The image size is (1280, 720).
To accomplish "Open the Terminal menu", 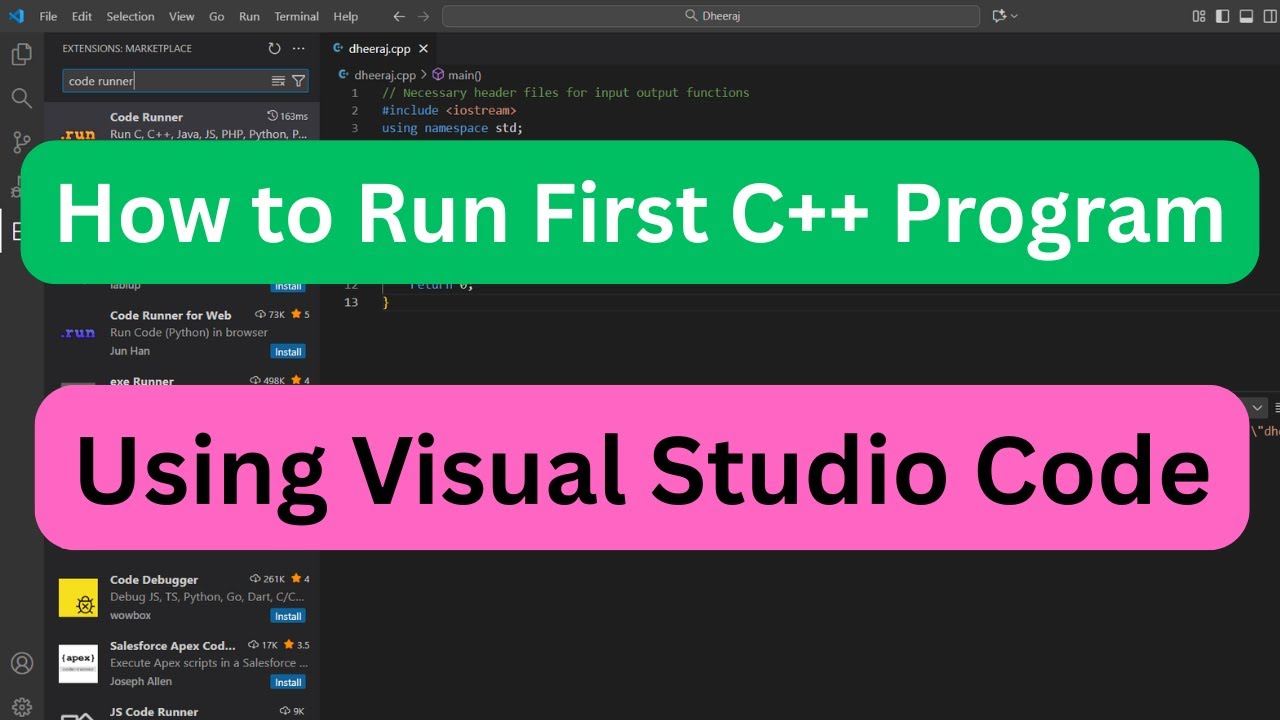I will (x=297, y=16).
